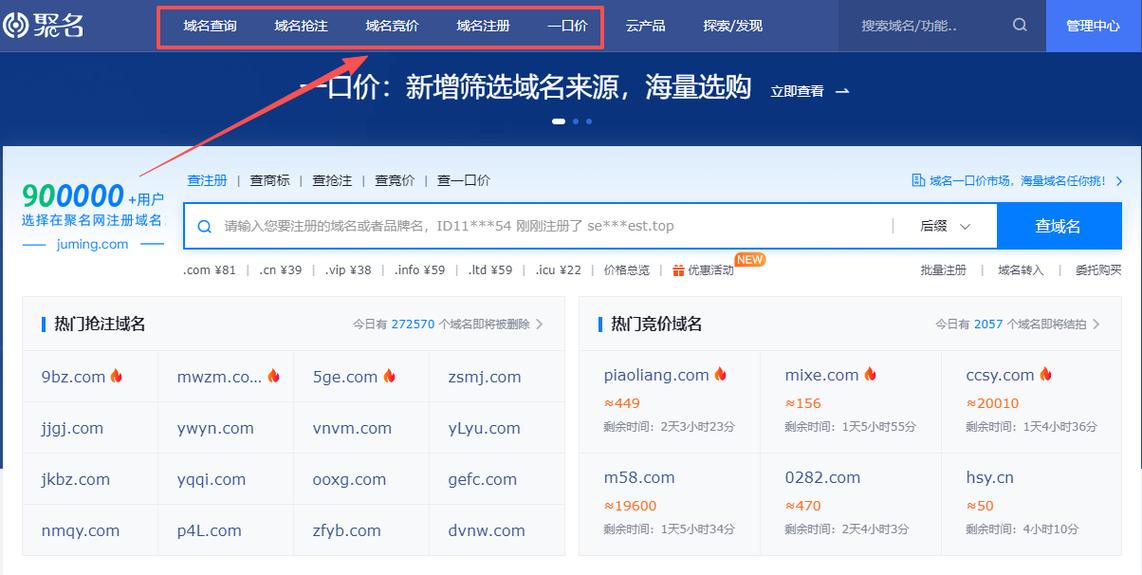Click the flame icon next to piaoliang.com
Screen dimensions: 1142x575
pyautogui.click(x=720, y=375)
